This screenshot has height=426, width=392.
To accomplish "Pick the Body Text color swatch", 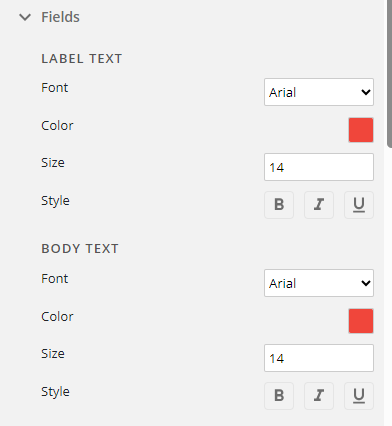I will click(361, 321).
